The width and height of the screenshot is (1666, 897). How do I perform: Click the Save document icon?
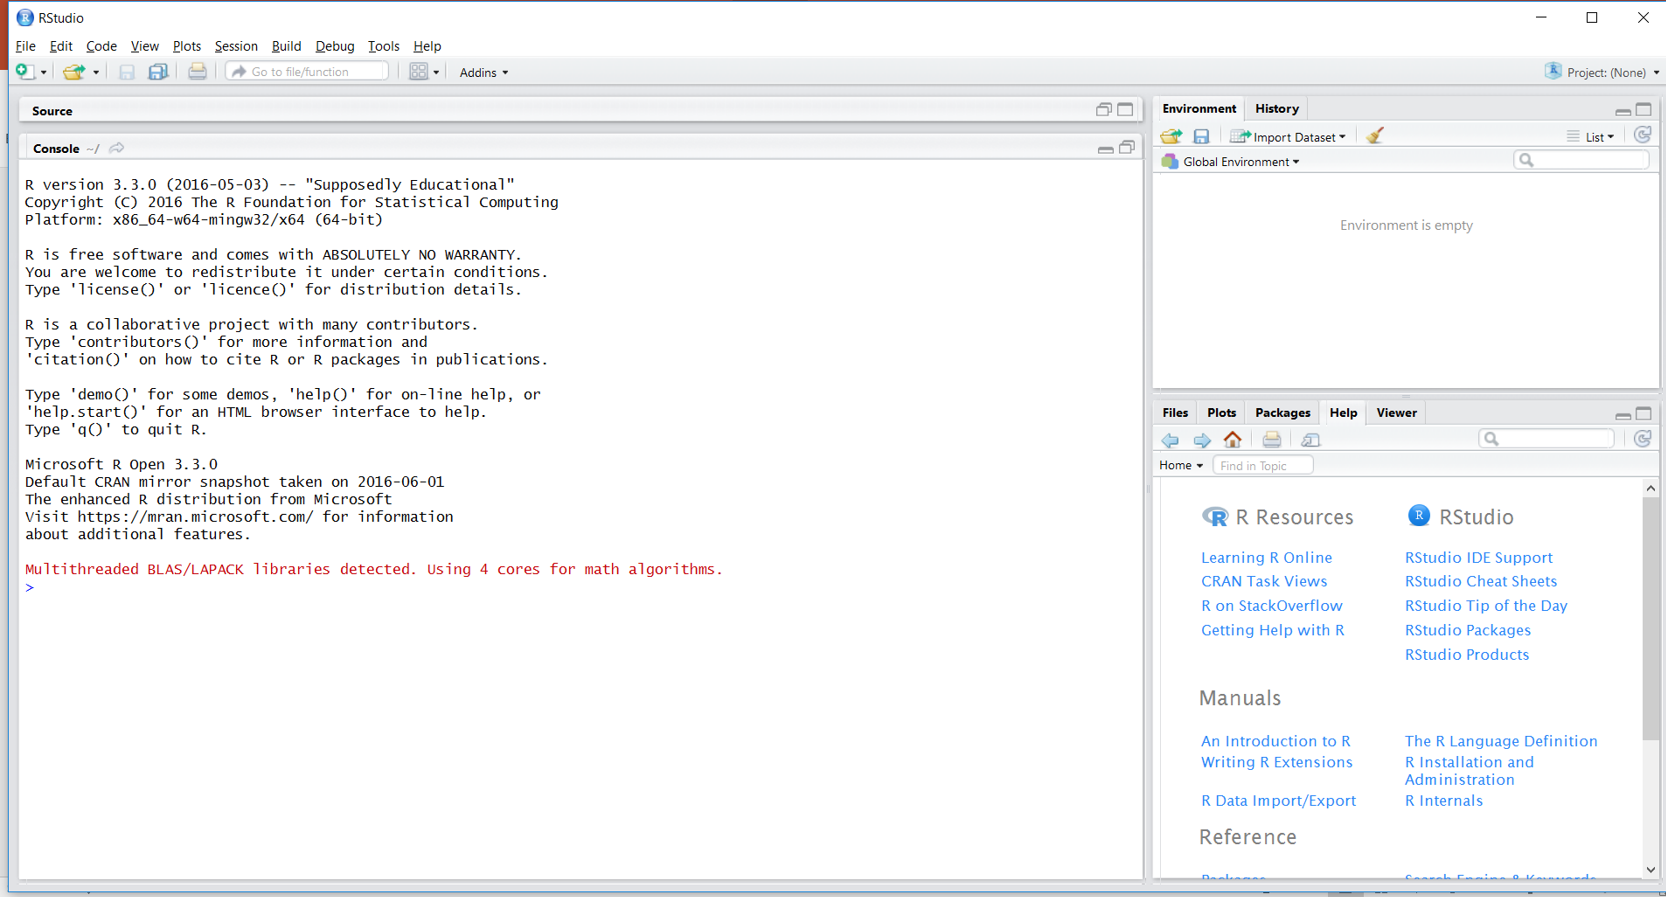127,72
